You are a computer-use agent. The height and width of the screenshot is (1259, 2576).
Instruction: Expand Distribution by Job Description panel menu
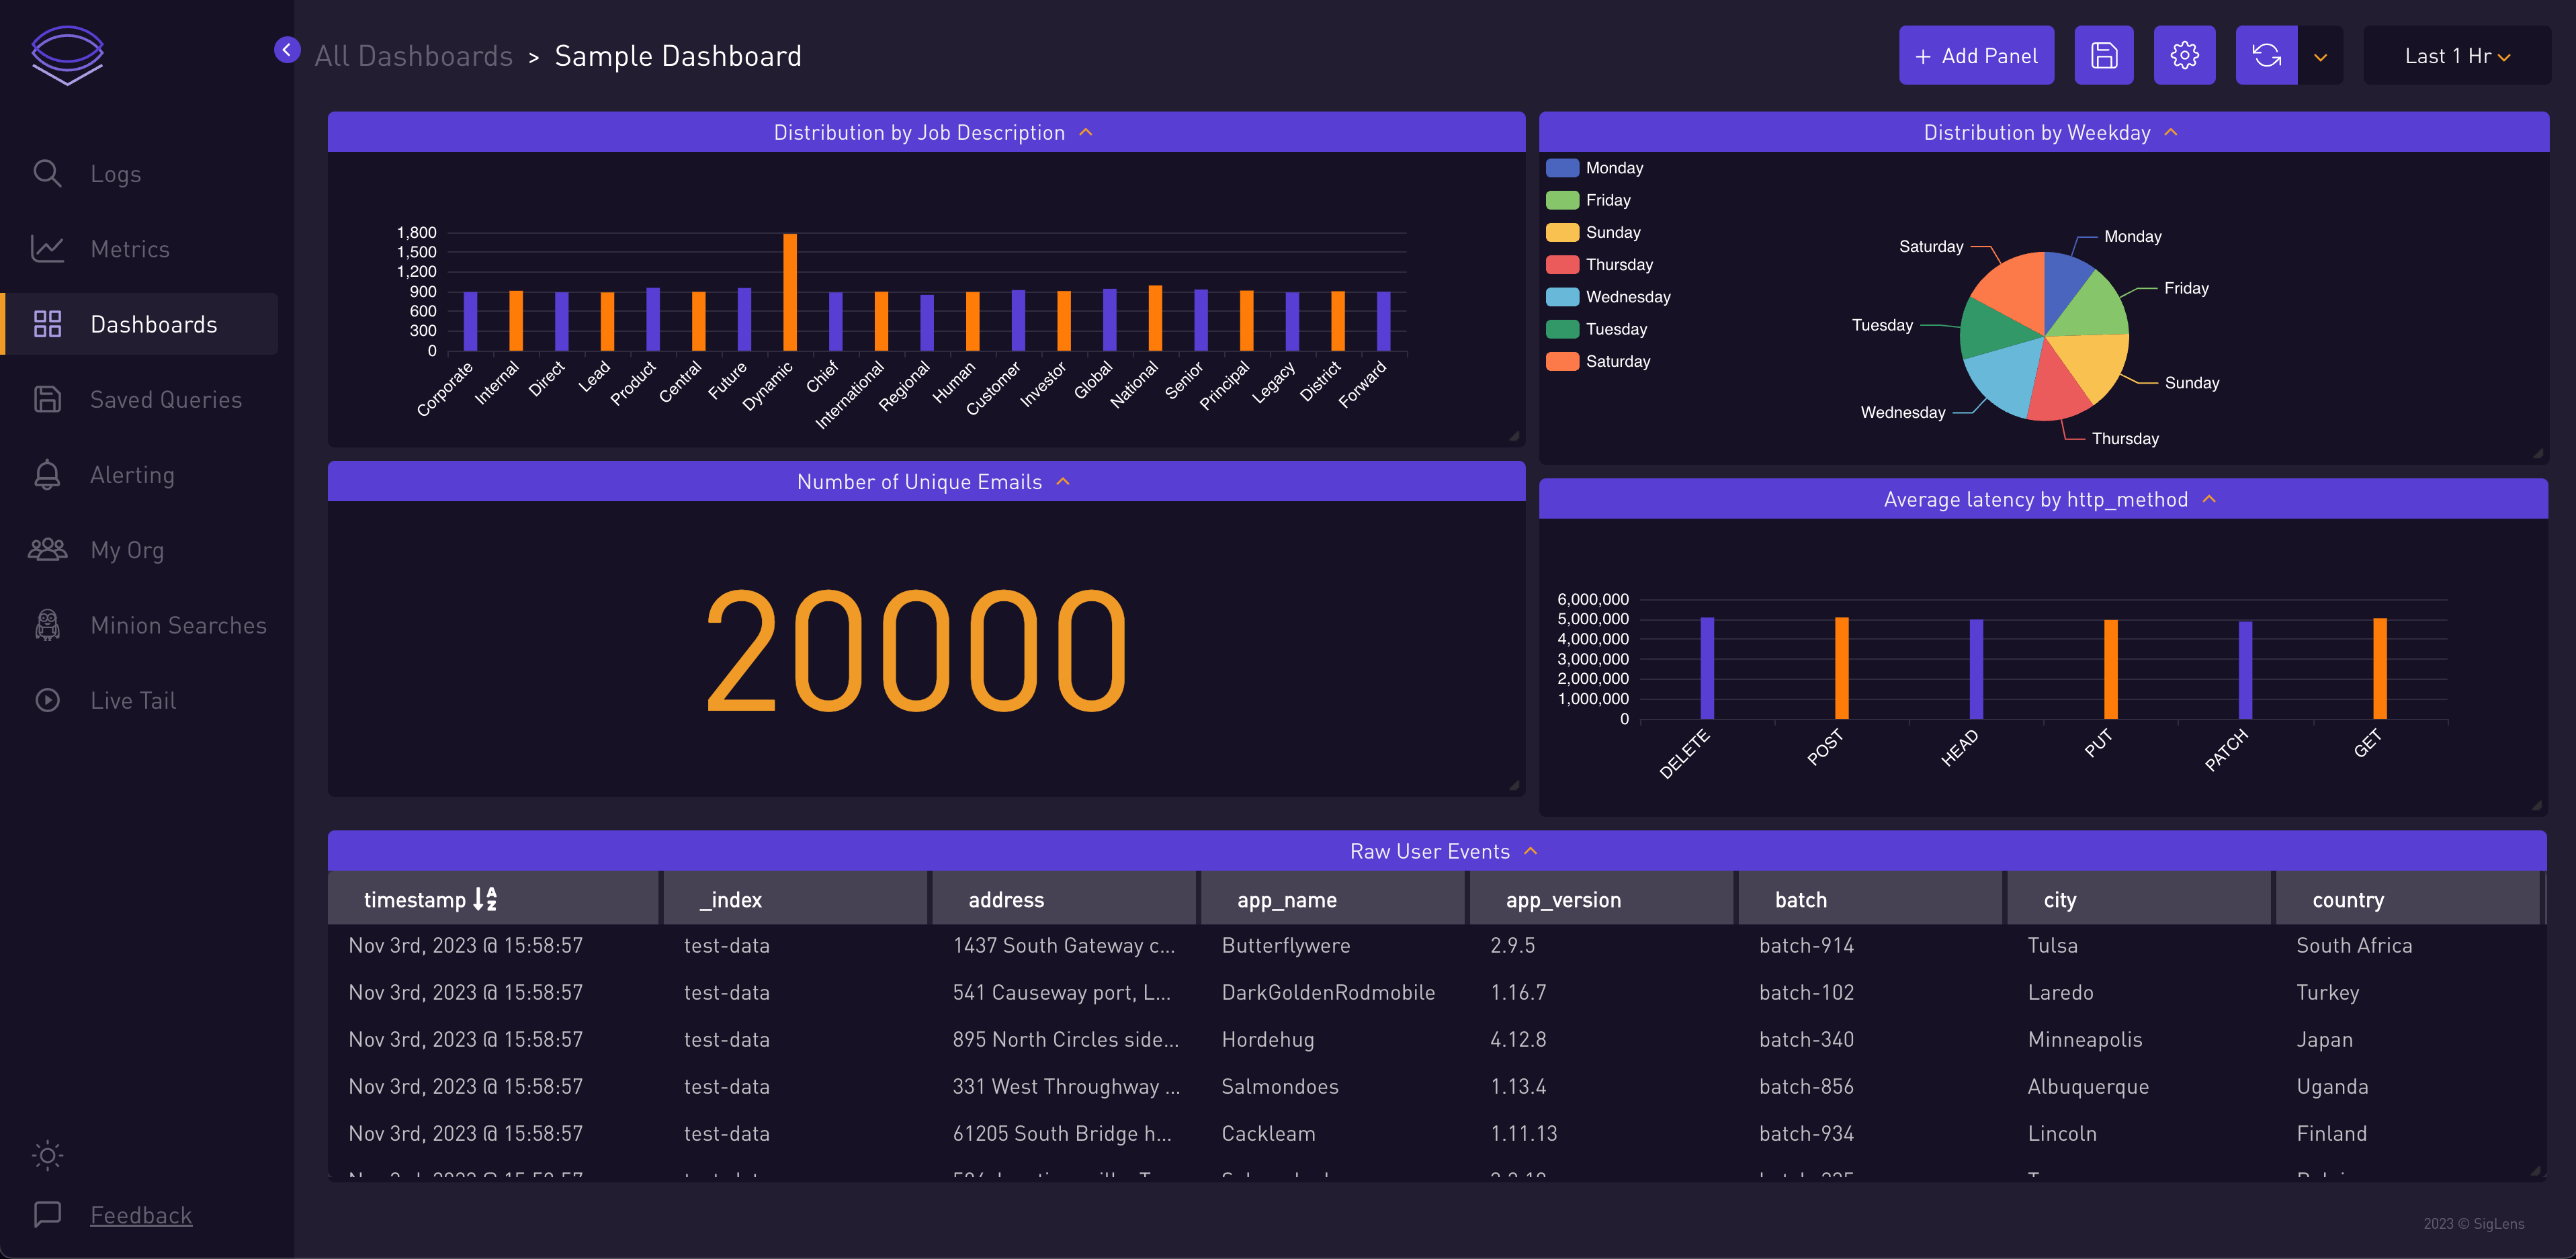(x=1086, y=133)
